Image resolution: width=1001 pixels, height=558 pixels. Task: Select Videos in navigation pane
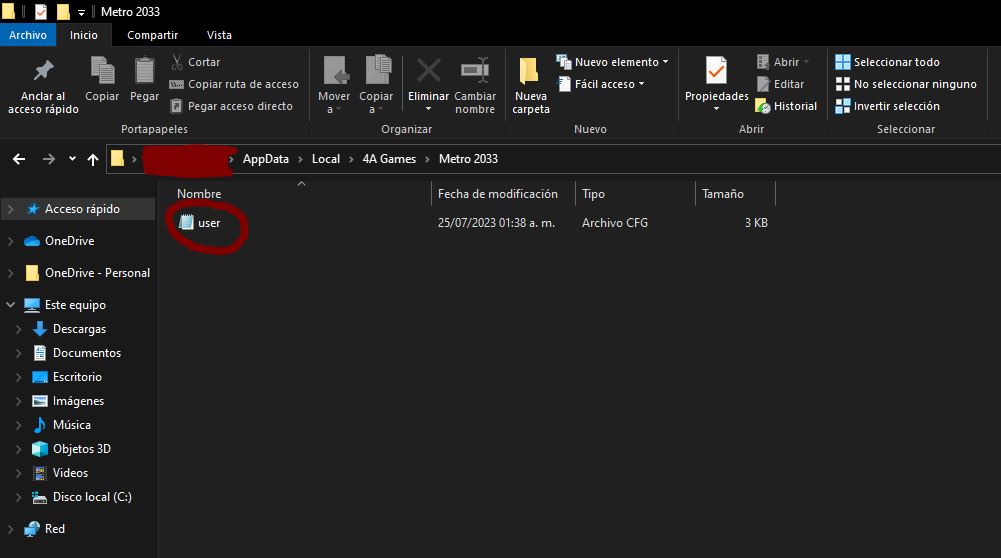coord(70,472)
